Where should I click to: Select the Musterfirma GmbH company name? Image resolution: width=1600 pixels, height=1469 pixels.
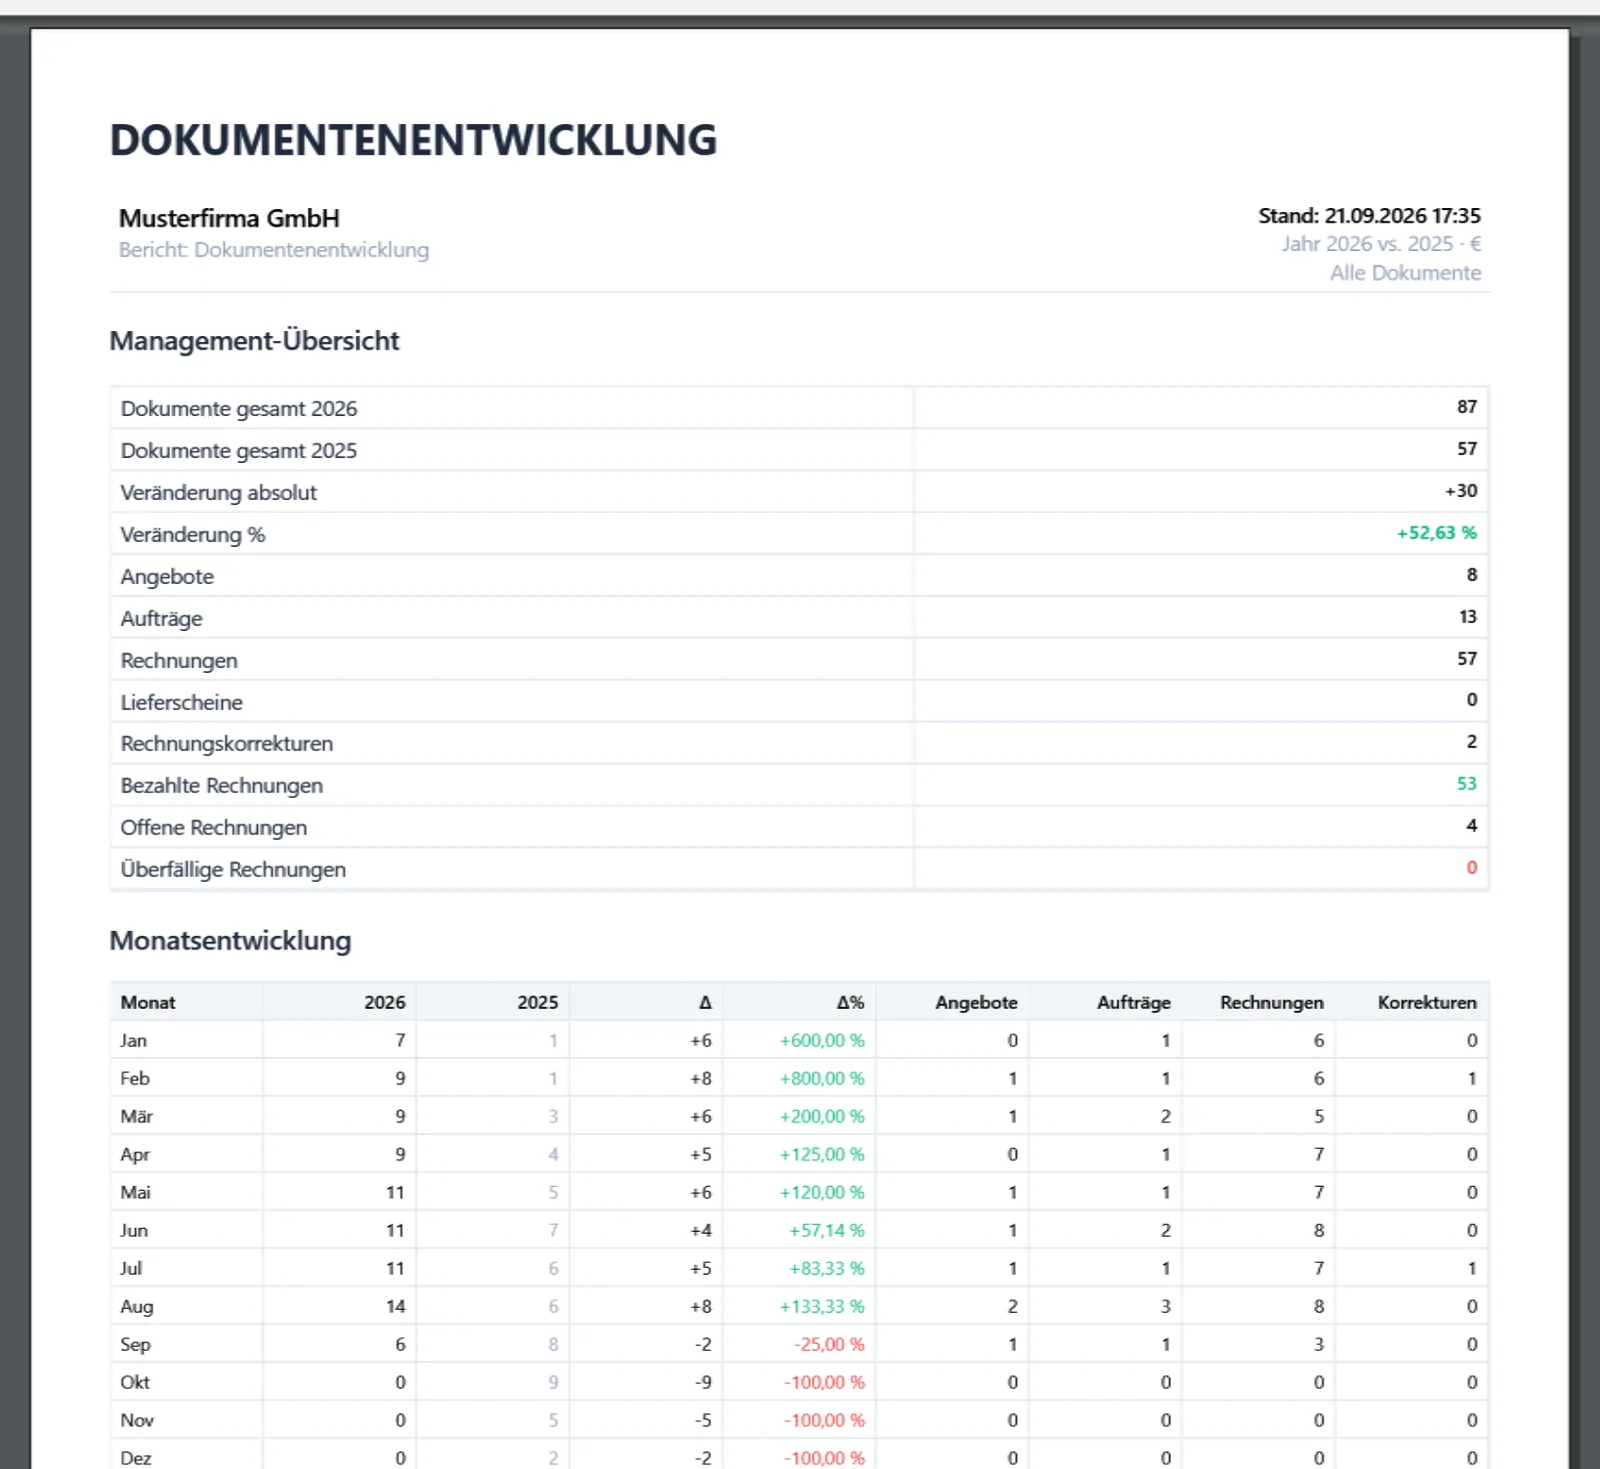coord(229,218)
